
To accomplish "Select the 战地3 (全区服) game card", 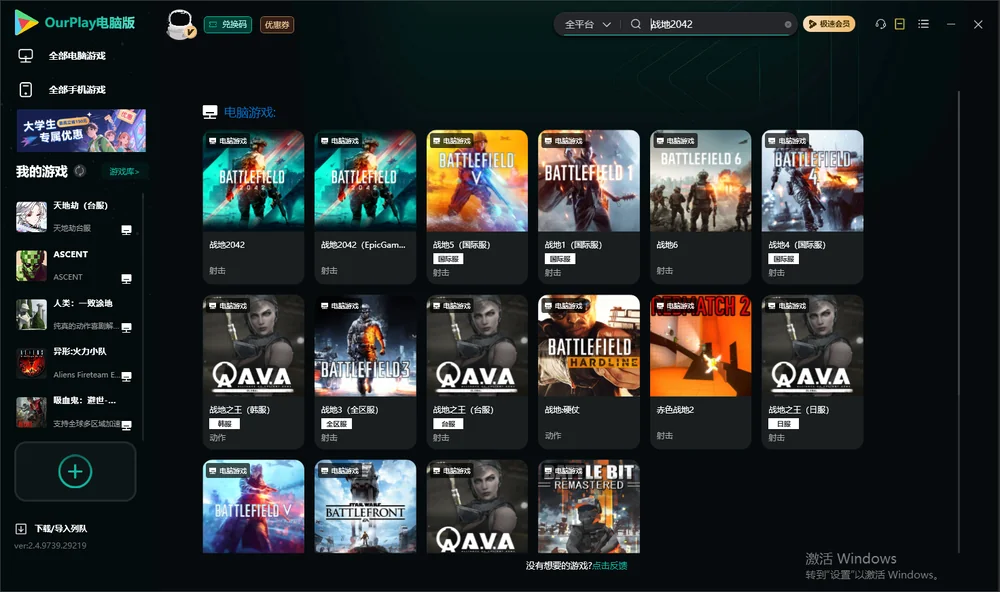I will [x=365, y=372].
